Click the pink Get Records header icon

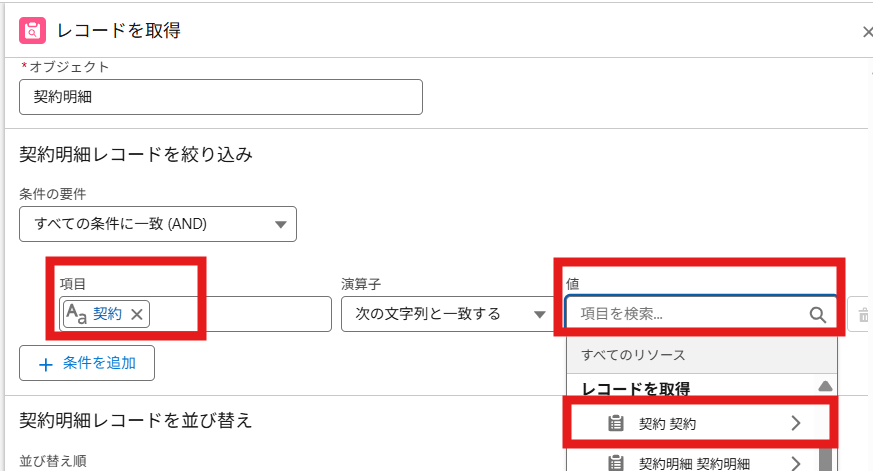(x=32, y=31)
